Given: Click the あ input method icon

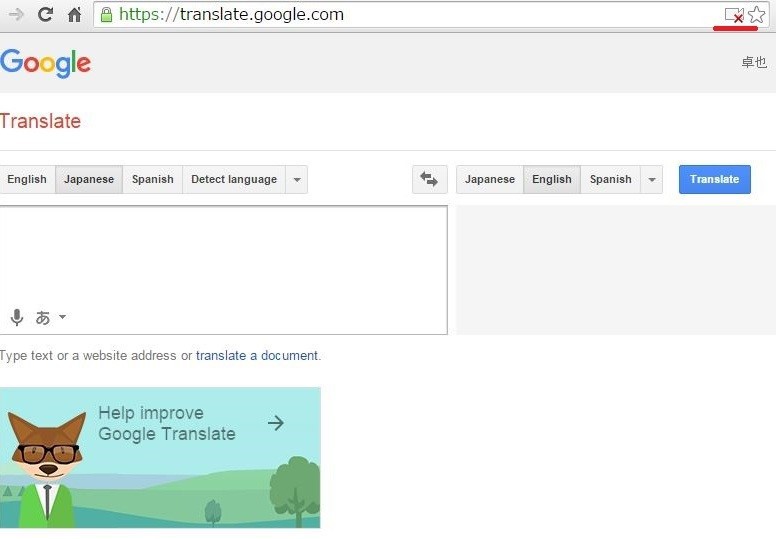Looking at the screenshot, I should [43, 317].
